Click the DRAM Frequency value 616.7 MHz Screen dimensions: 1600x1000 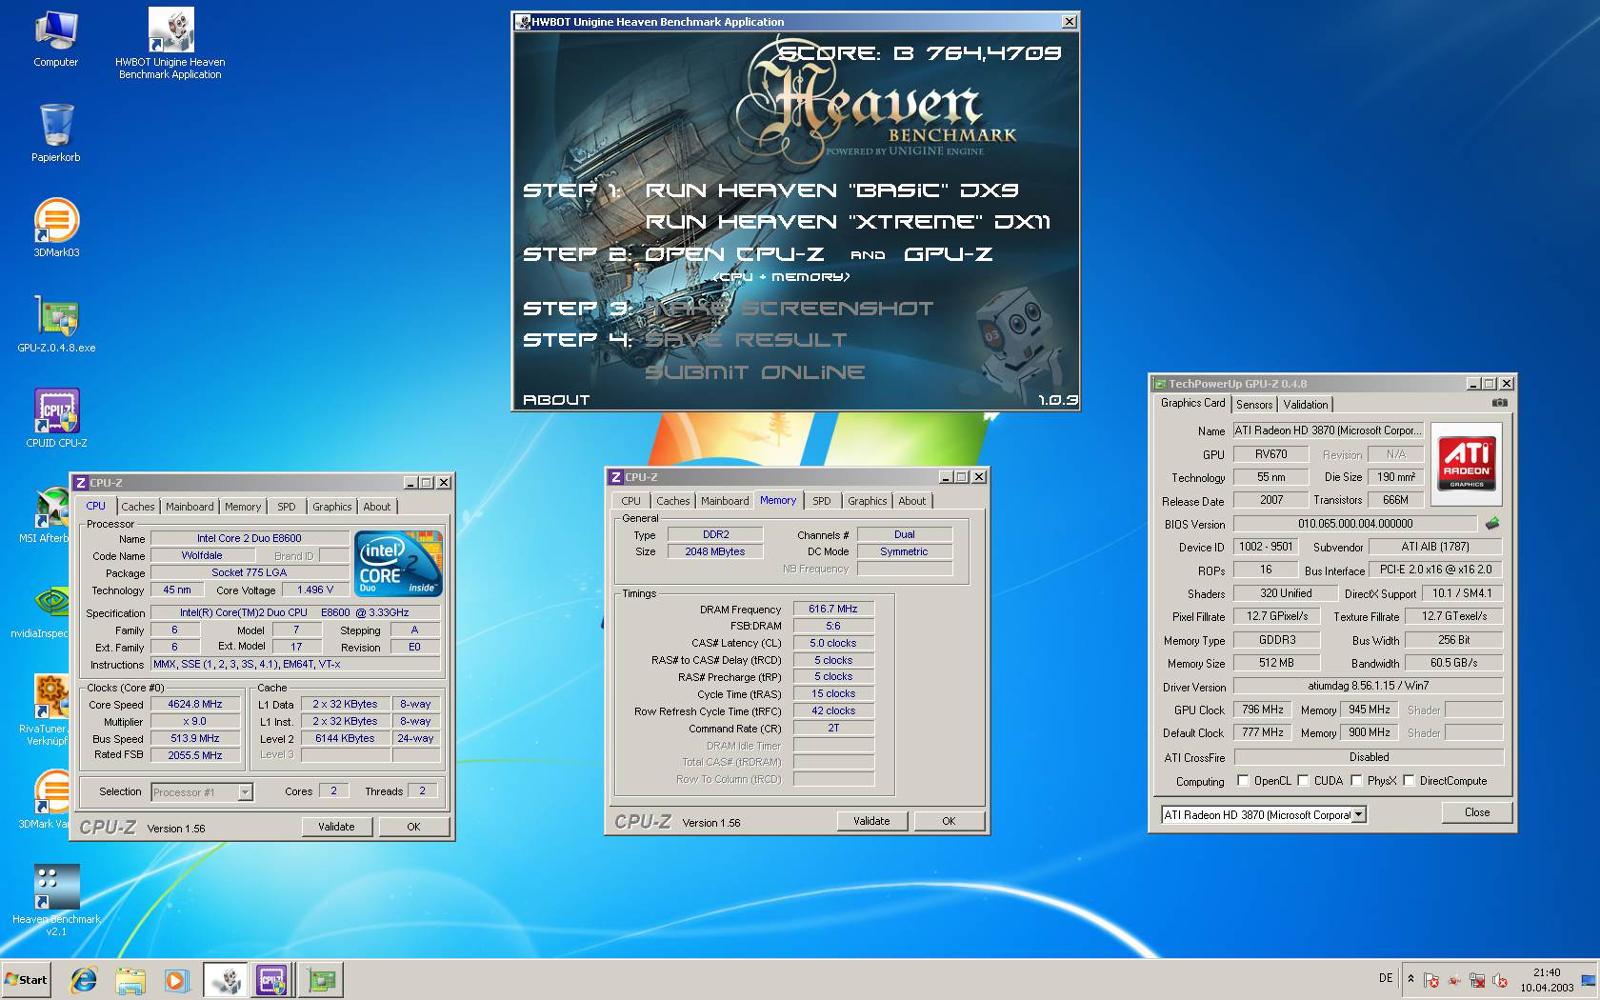click(833, 609)
